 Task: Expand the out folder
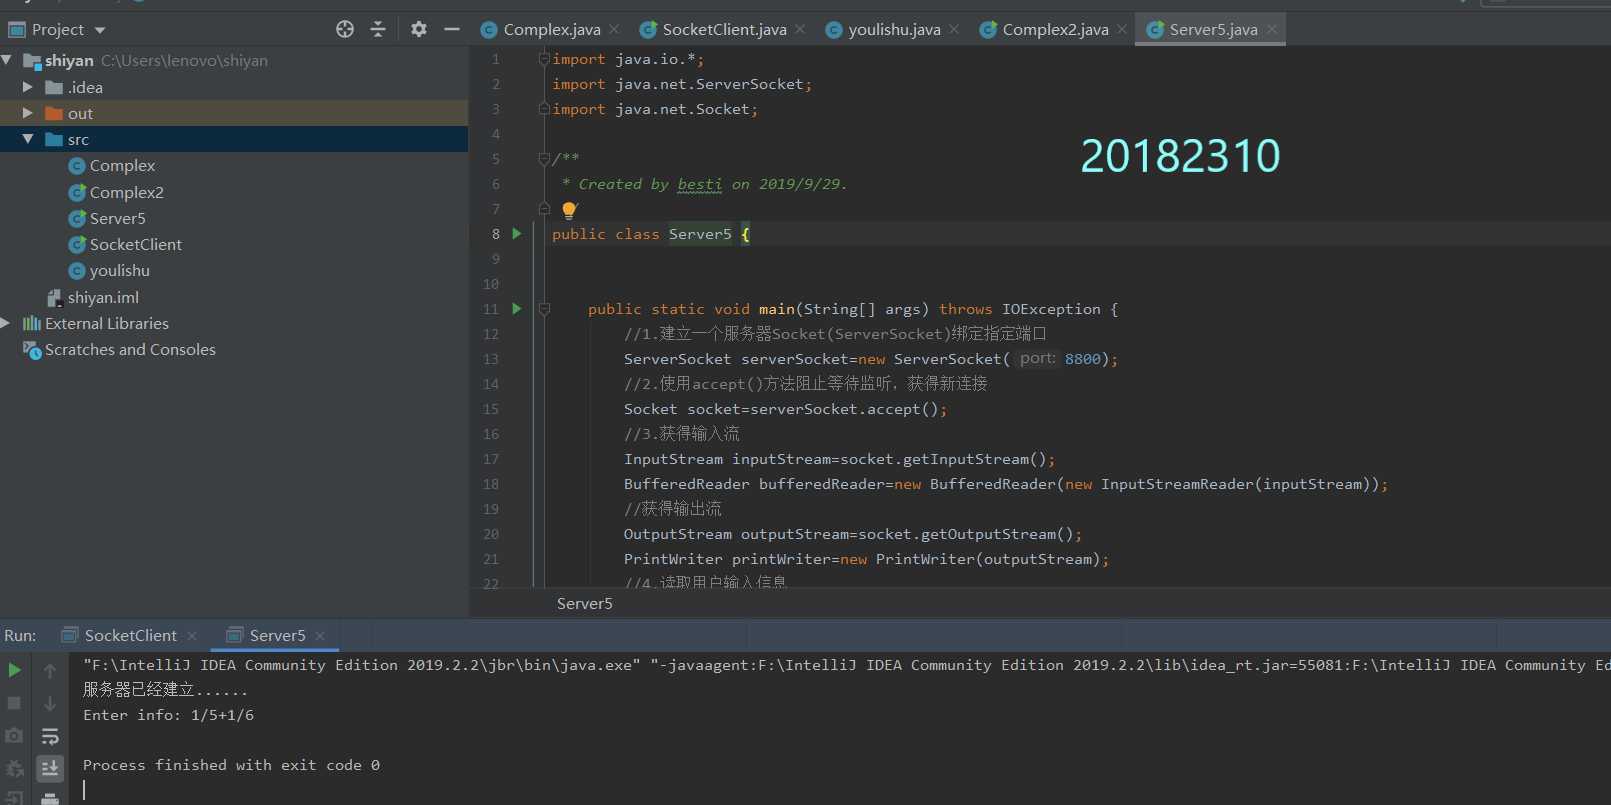[28, 113]
